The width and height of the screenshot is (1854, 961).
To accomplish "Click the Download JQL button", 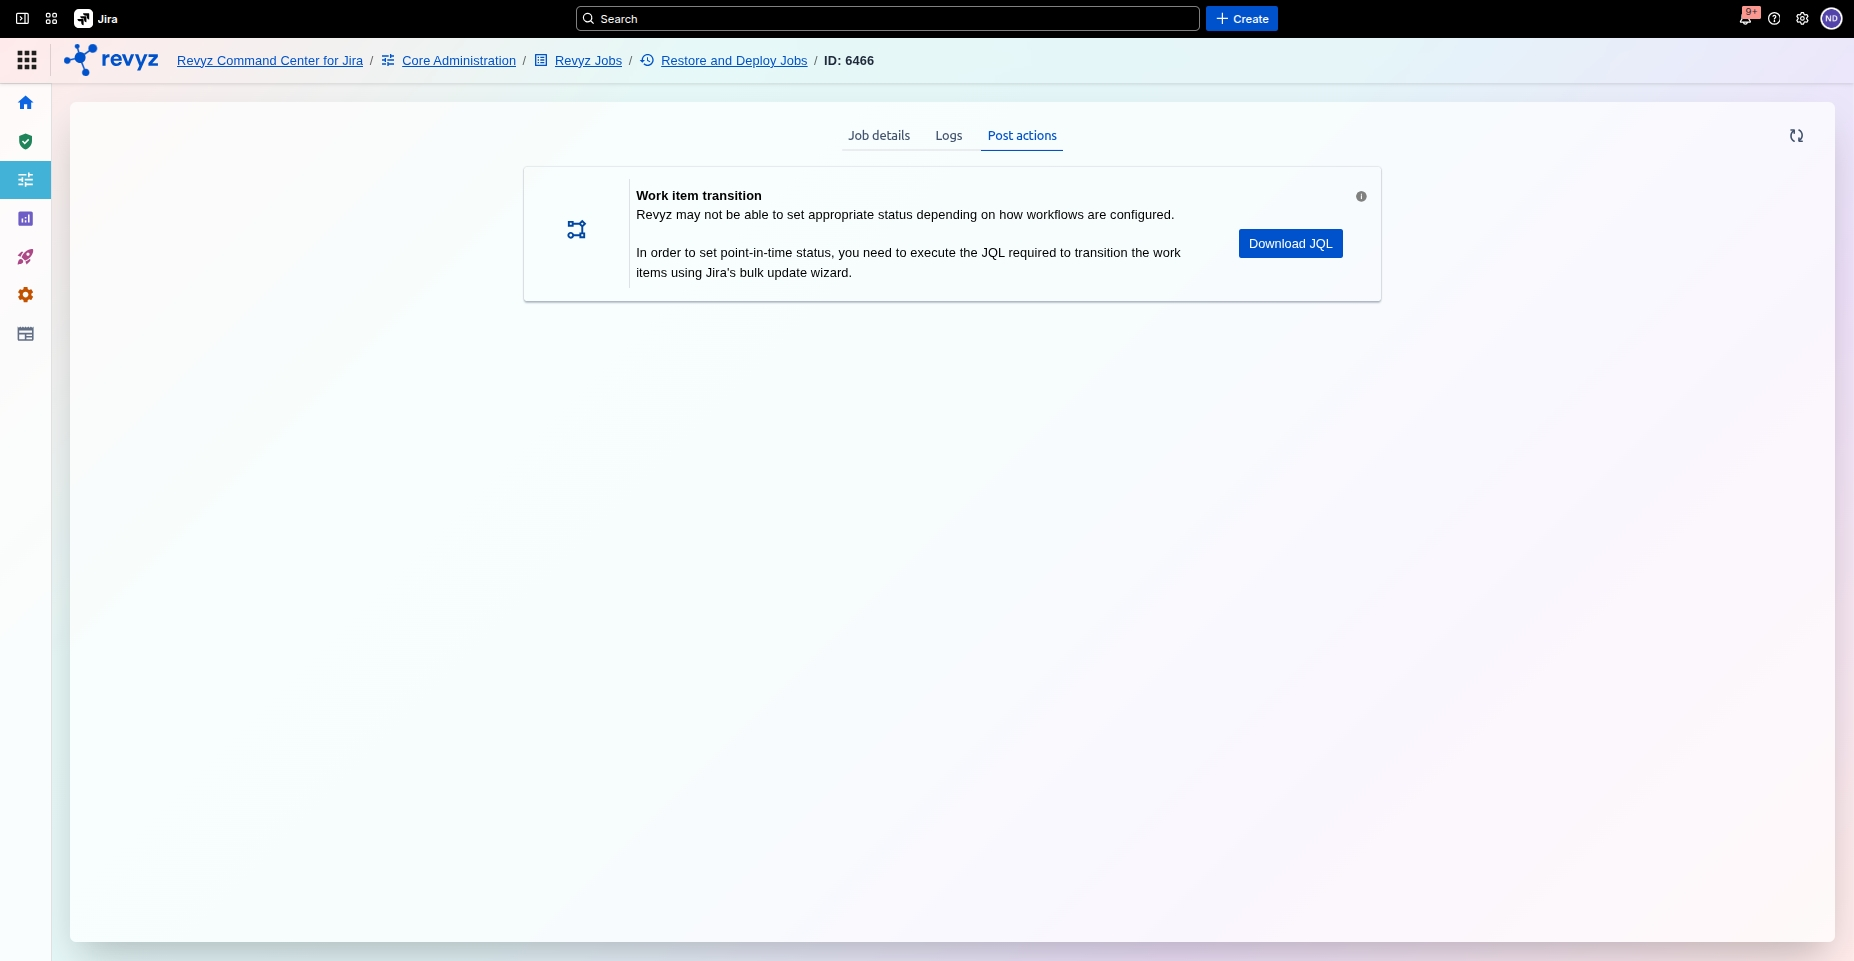I will point(1290,244).
